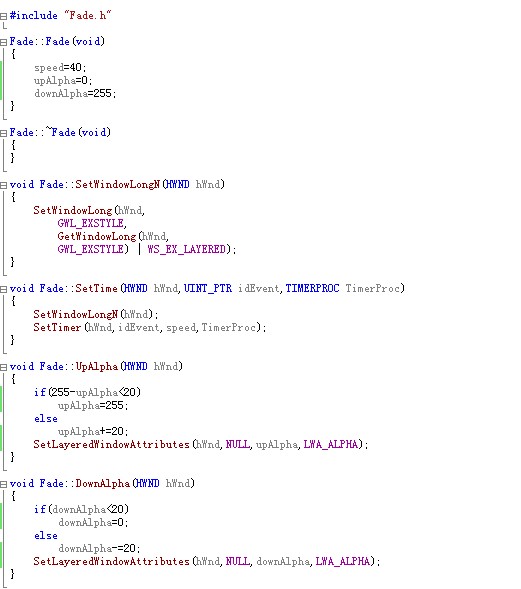The image size is (521, 589).
Task: Collapse the Fade::DownAlpha function block
Action: point(3,484)
